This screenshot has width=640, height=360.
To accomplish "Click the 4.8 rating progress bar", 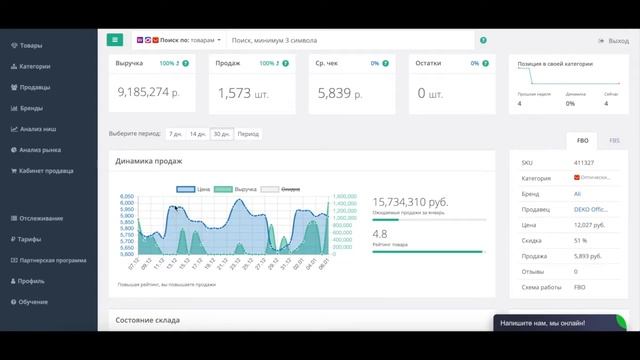I will click(x=429, y=252).
